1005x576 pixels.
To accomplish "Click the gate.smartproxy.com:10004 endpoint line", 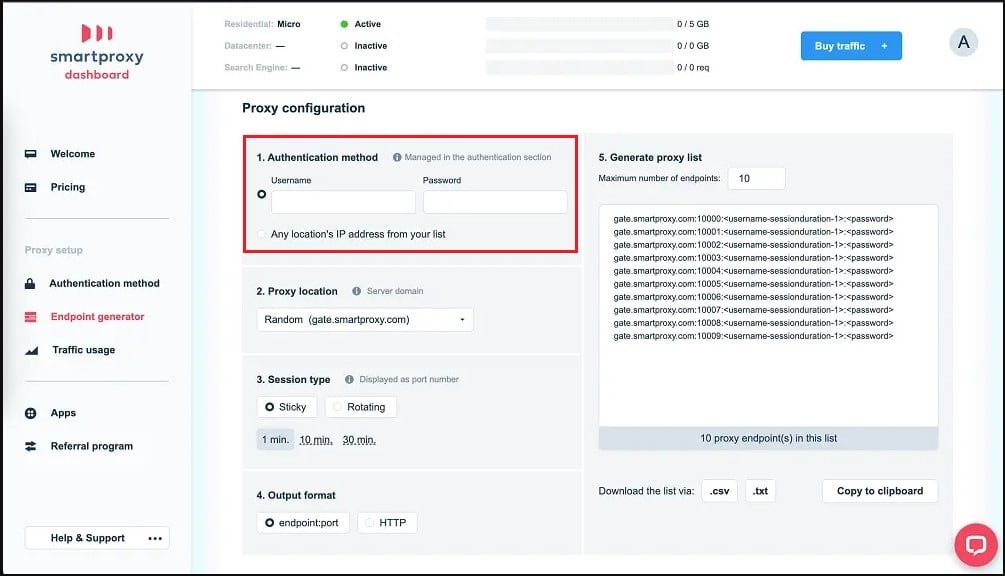I will pyautogui.click(x=753, y=271).
